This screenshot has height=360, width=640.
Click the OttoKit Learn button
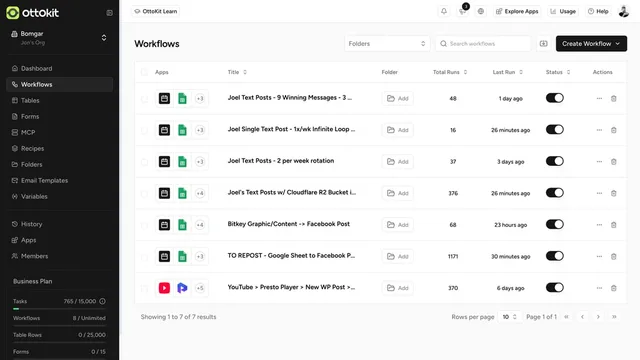coord(156,11)
